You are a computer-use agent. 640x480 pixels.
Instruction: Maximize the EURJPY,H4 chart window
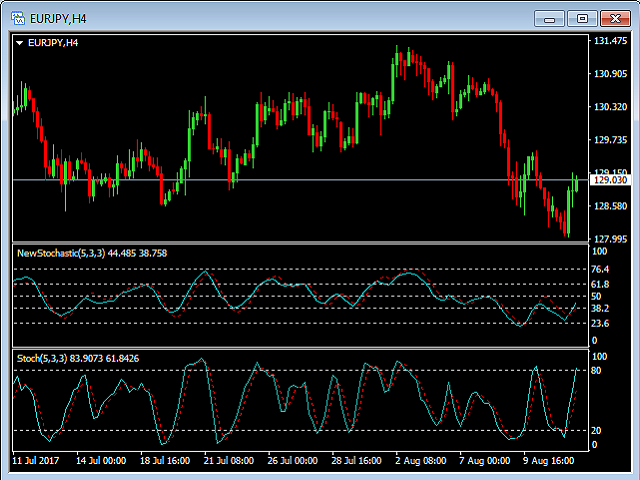coord(582,18)
